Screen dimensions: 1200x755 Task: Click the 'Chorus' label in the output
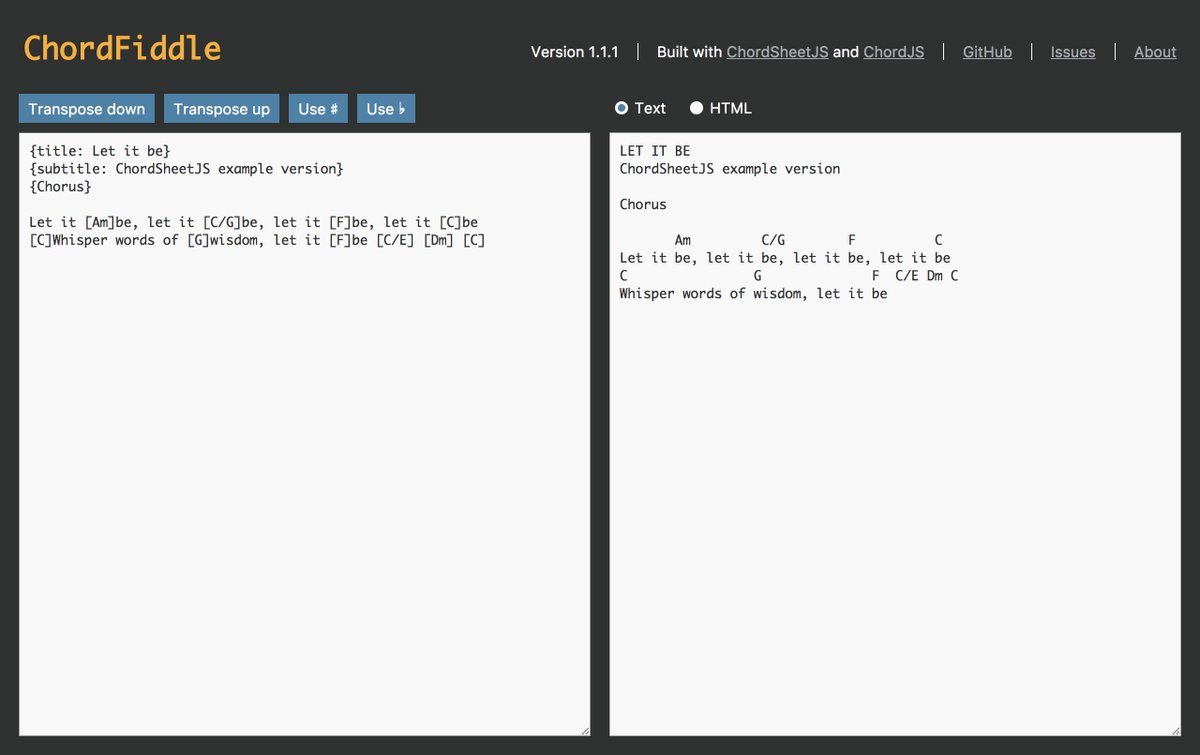click(643, 204)
